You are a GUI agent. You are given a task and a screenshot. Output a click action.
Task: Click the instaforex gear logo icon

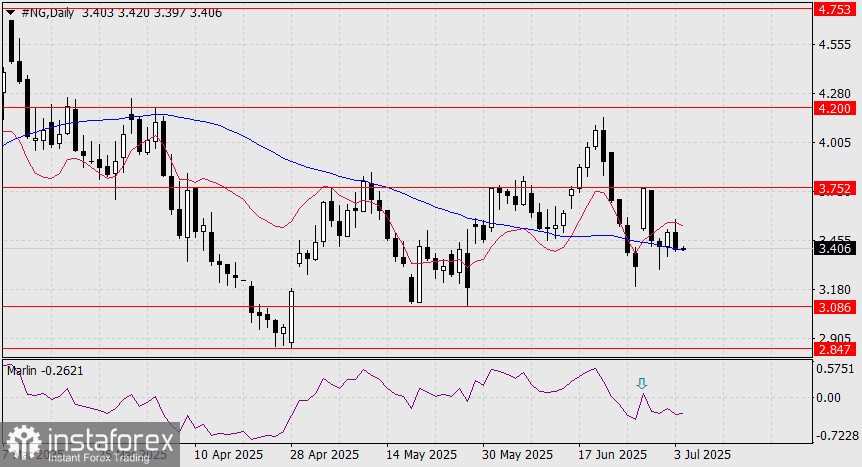(24, 442)
